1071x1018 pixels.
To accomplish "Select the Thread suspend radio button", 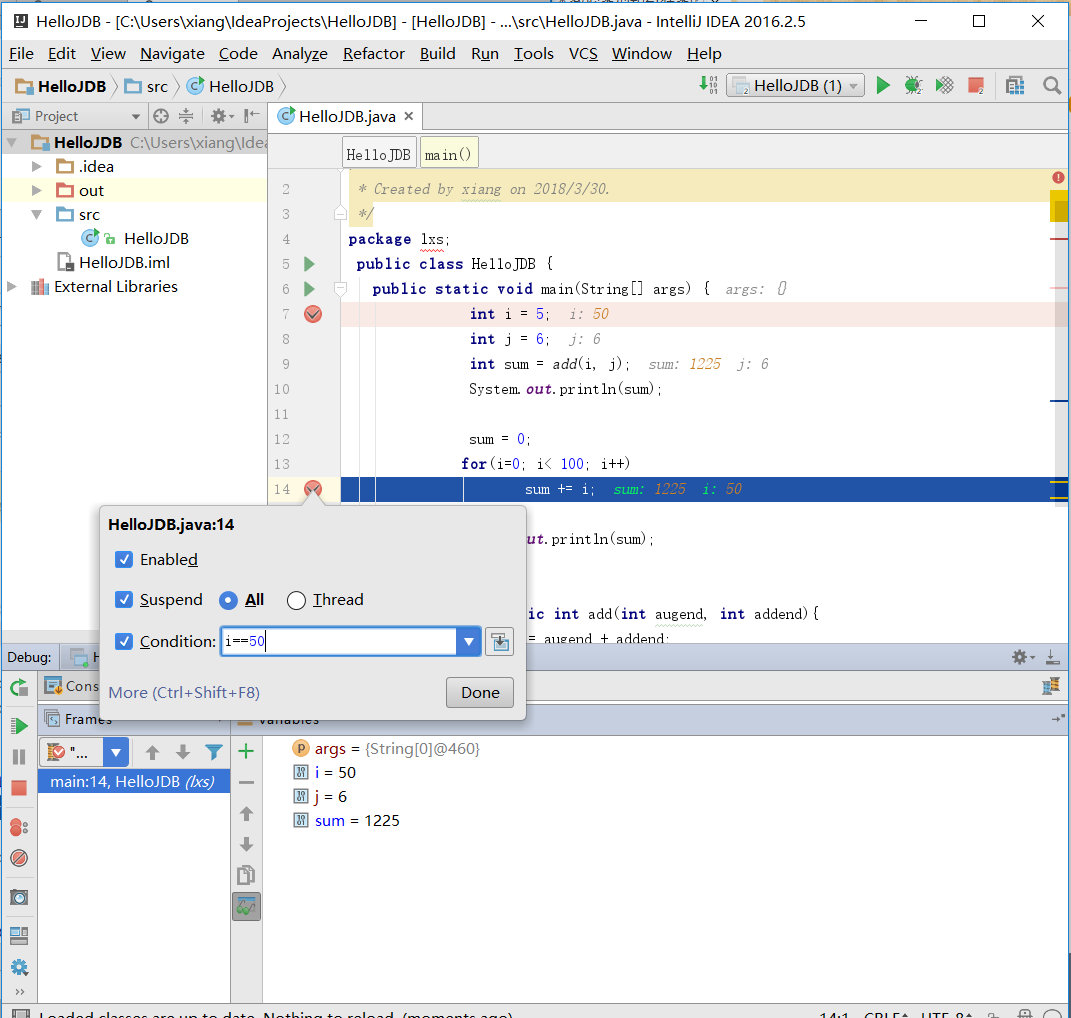I will click(296, 600).
